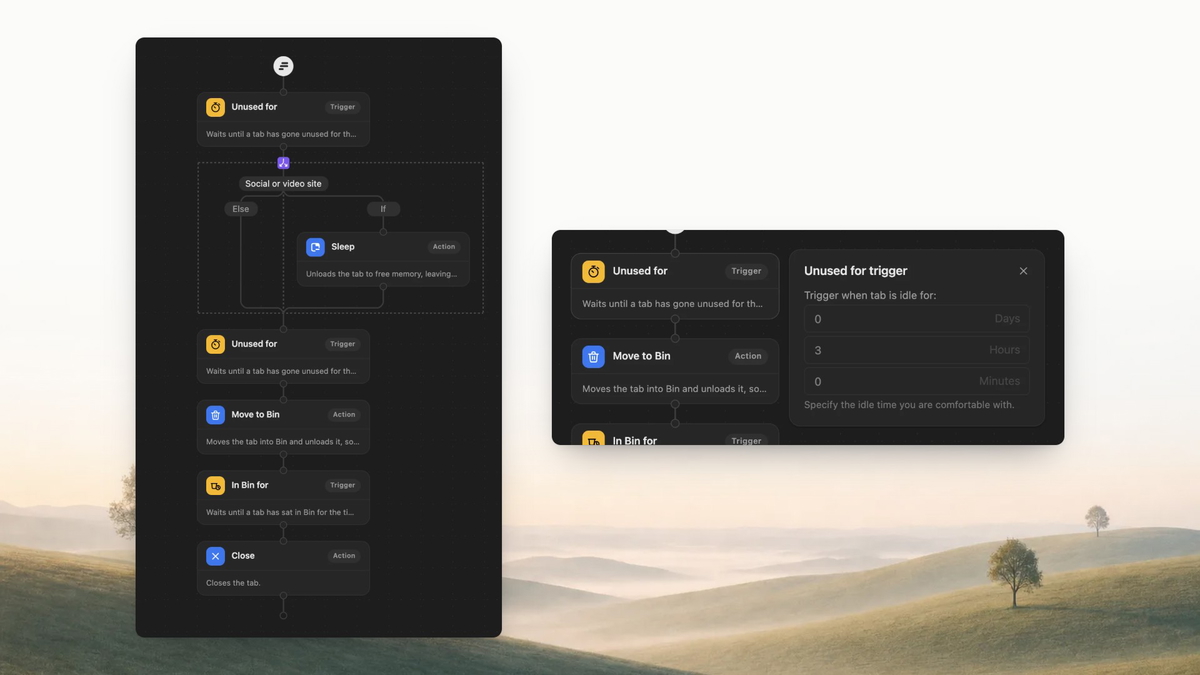Close the Unused for trigger dialog
The image size is (1200, 675).
[x=1023, y=271]
